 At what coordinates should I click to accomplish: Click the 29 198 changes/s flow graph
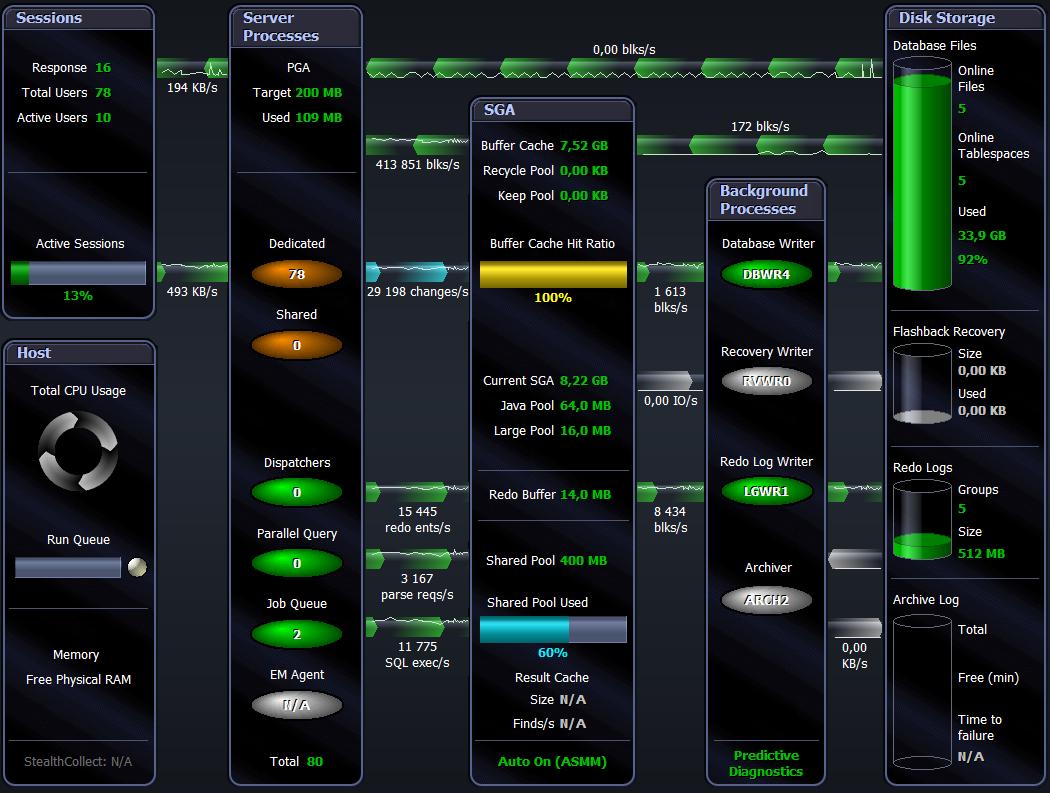coord(417,272)
